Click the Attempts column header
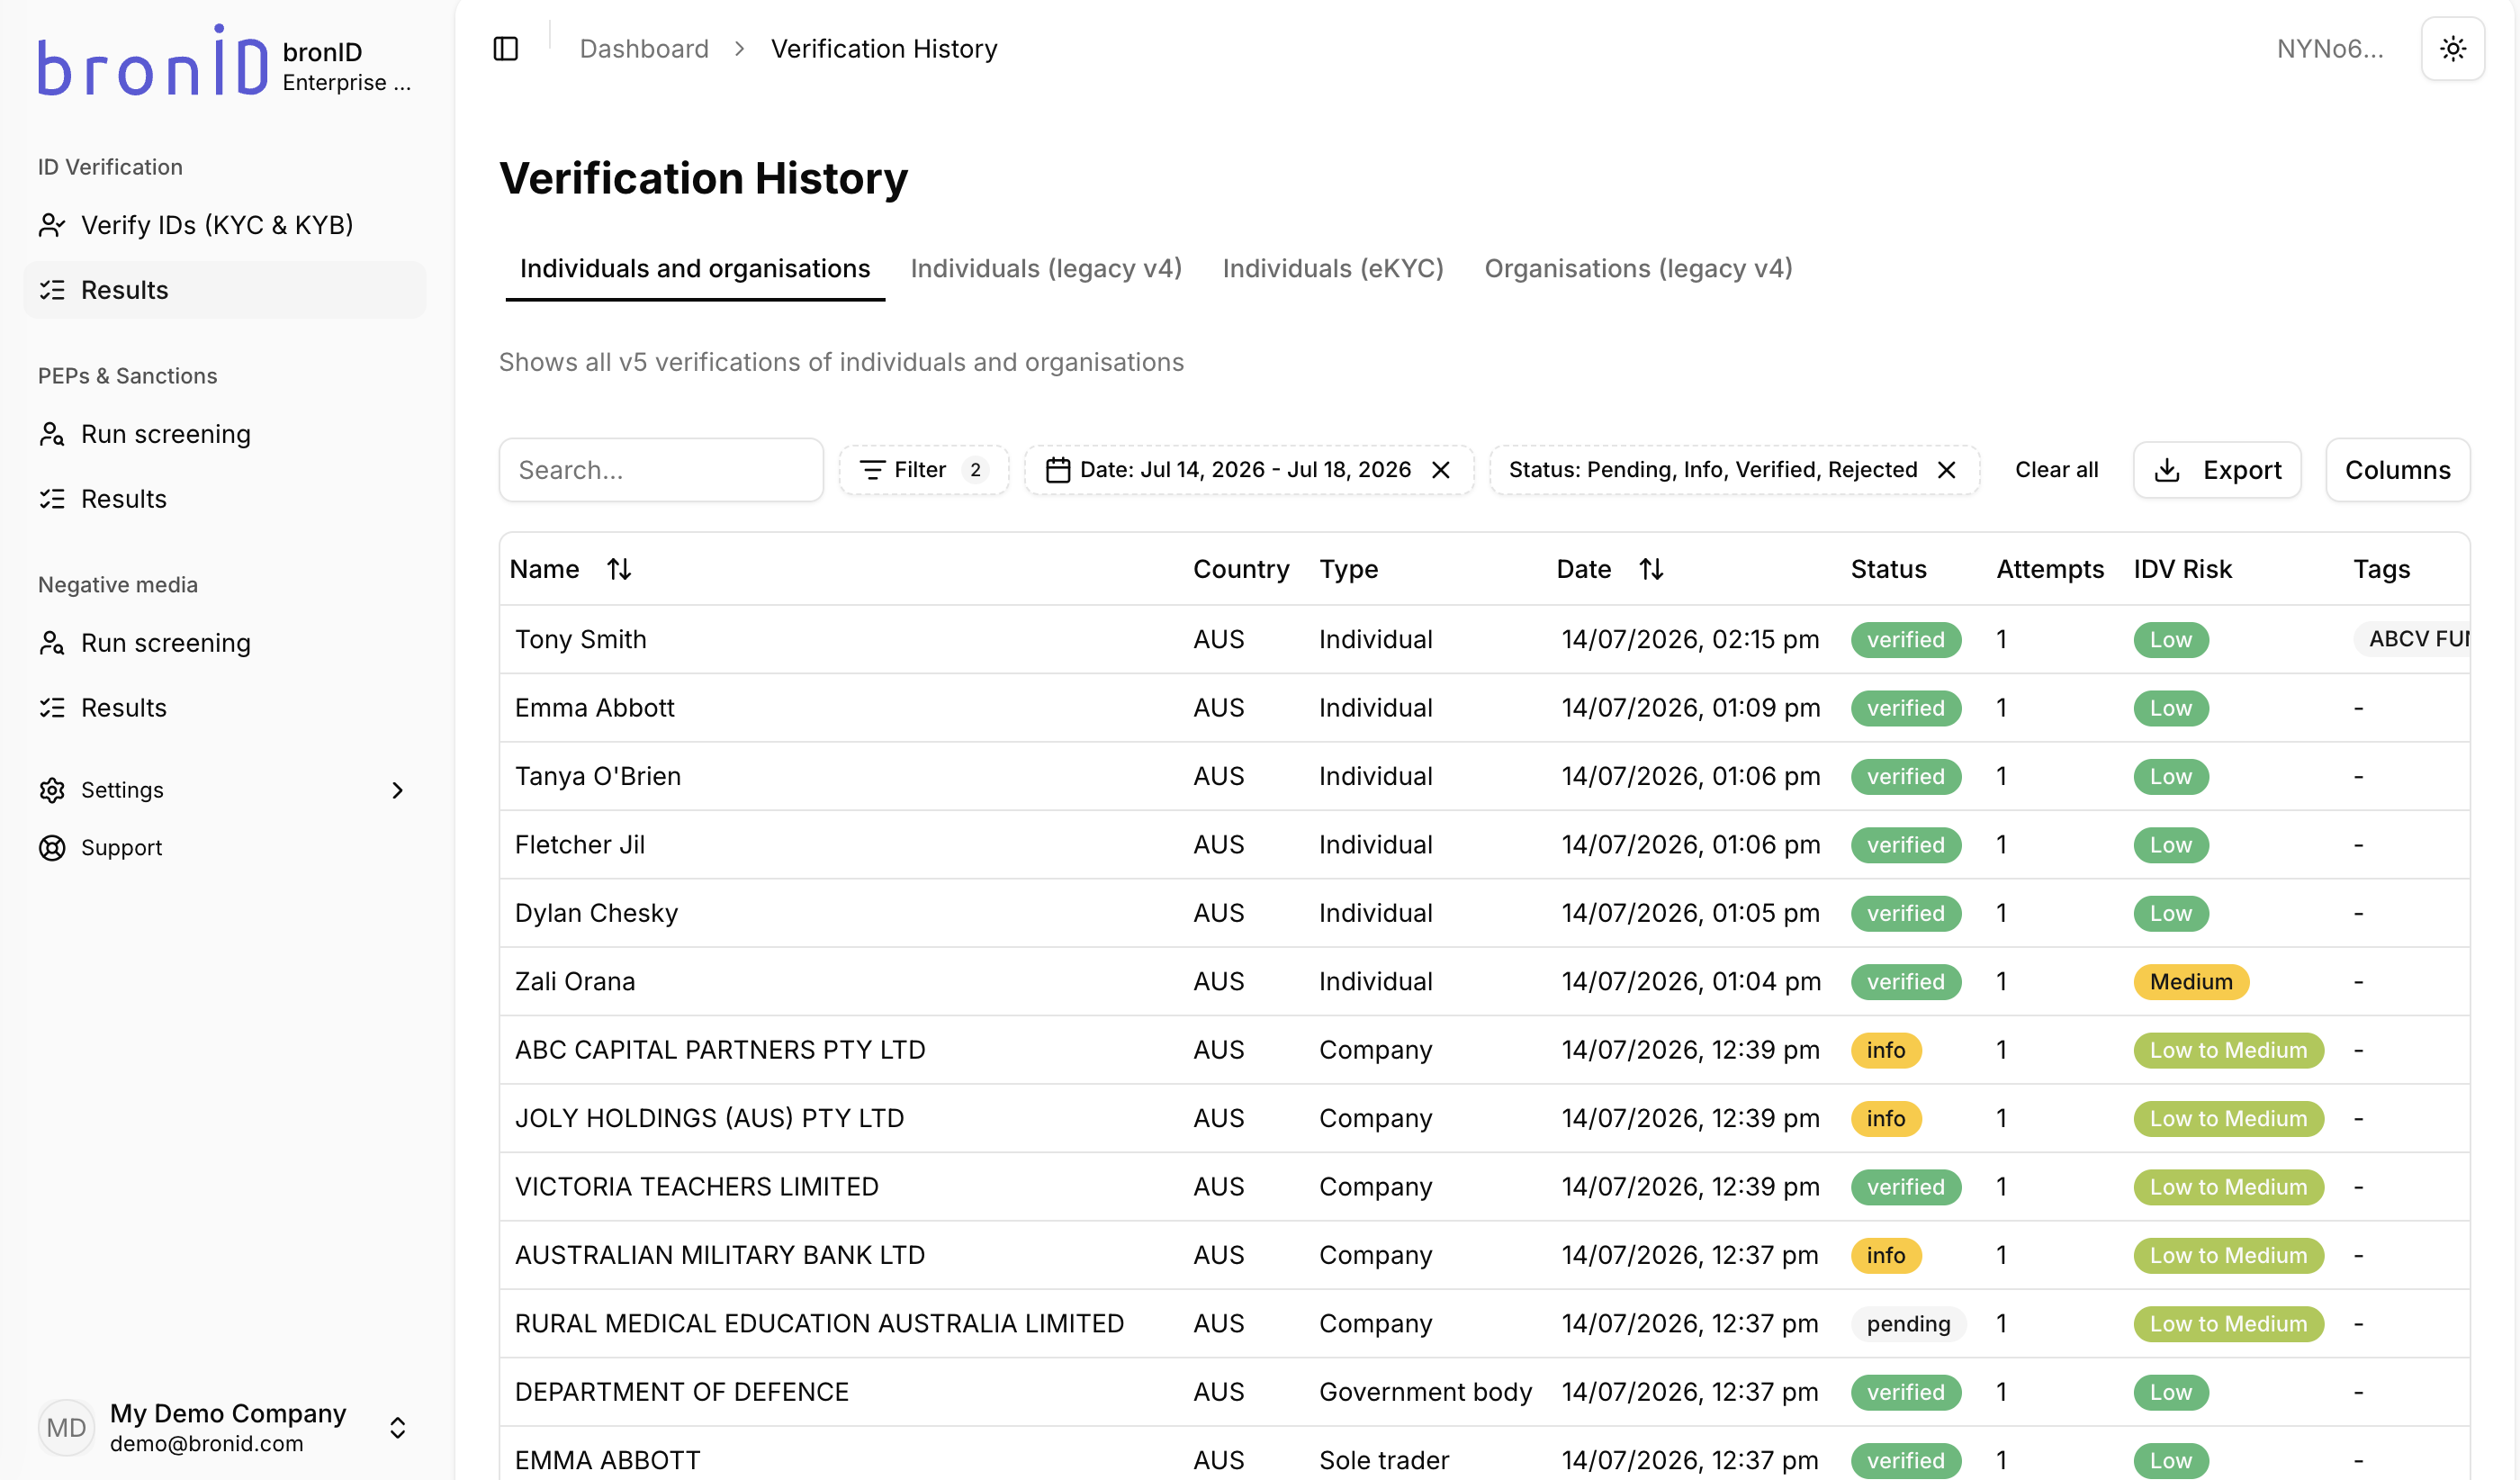Screen dimensions: 2520x1480 [x=2050, y=569]
